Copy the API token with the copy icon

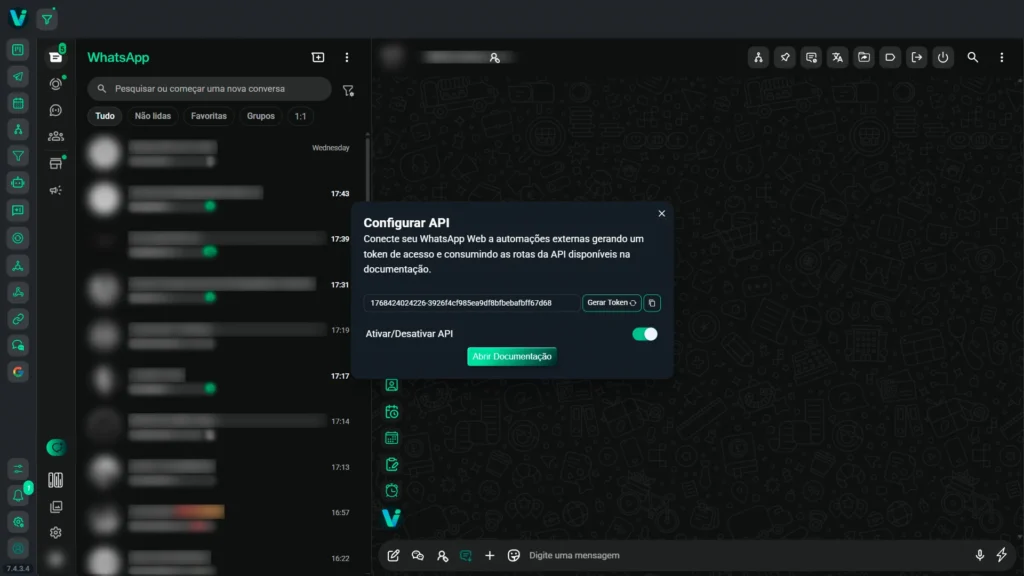point(652,303)
